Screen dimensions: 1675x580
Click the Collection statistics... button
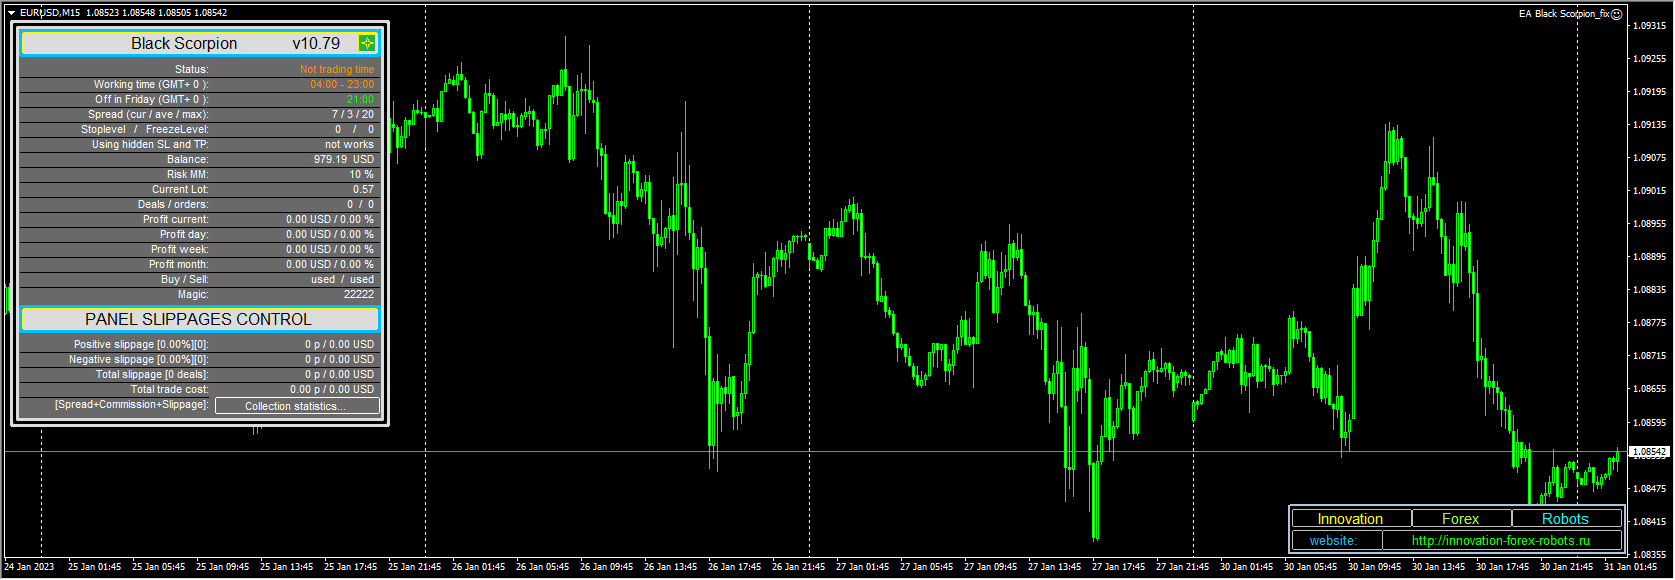(297, 406)
